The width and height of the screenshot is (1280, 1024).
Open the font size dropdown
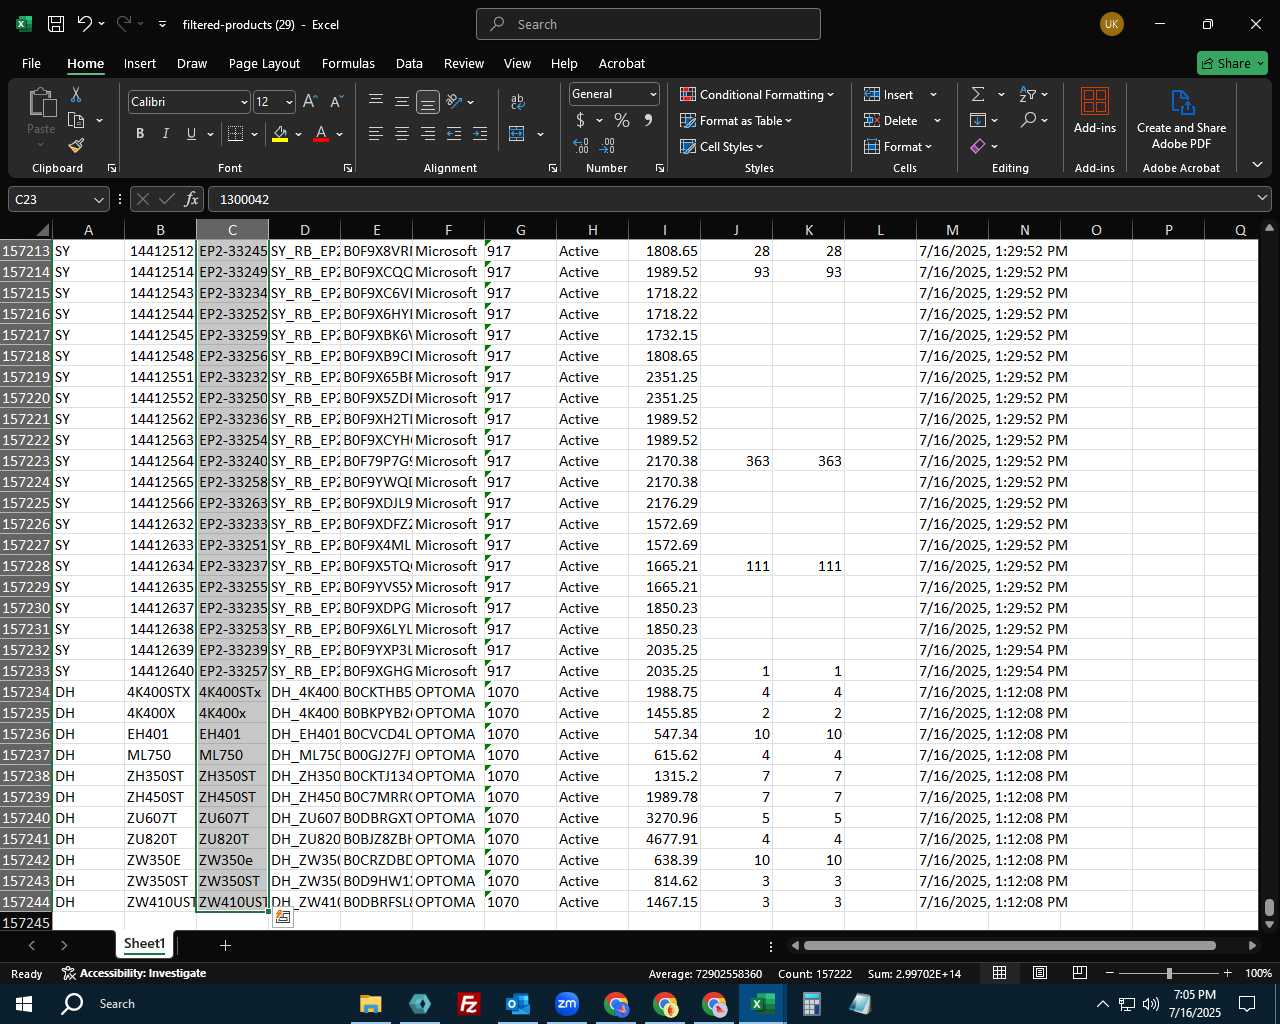(289, 102)
